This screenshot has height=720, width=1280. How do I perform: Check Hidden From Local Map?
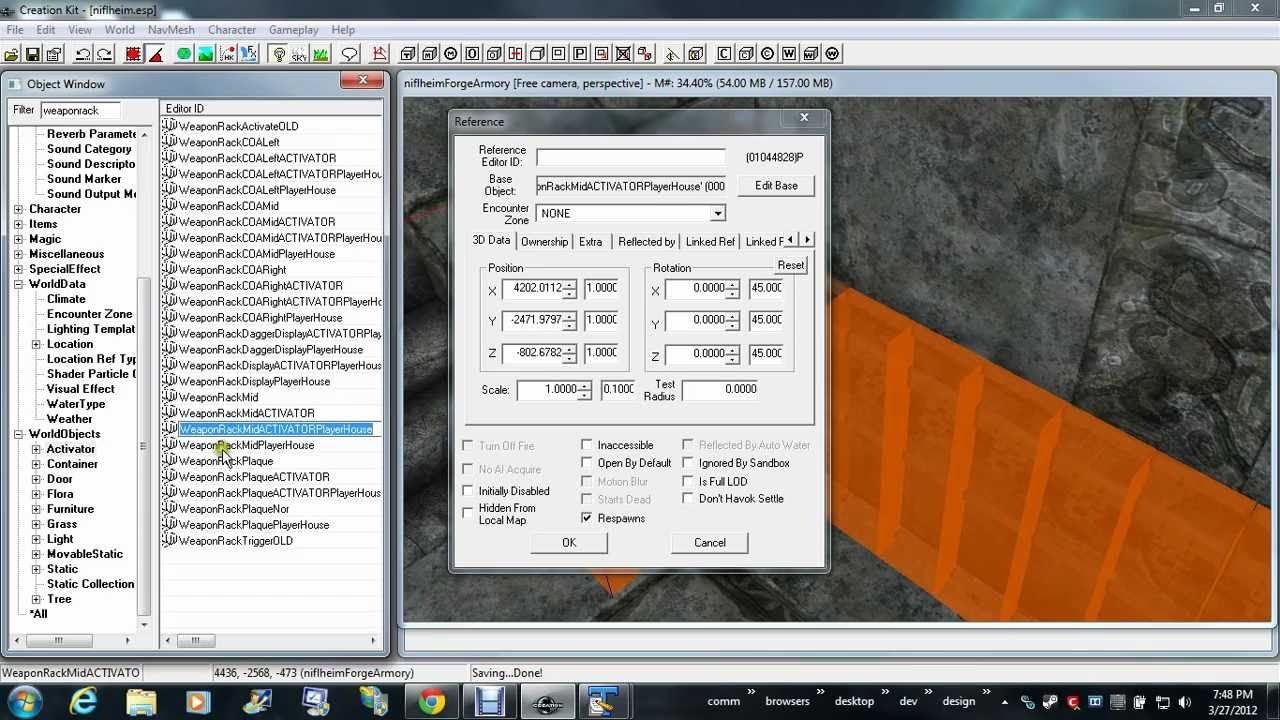(x=468, y=512)
